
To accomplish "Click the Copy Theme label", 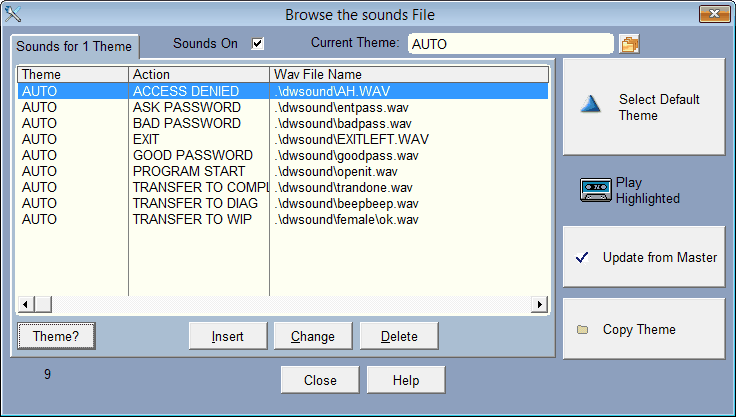I will pos(639,330).
